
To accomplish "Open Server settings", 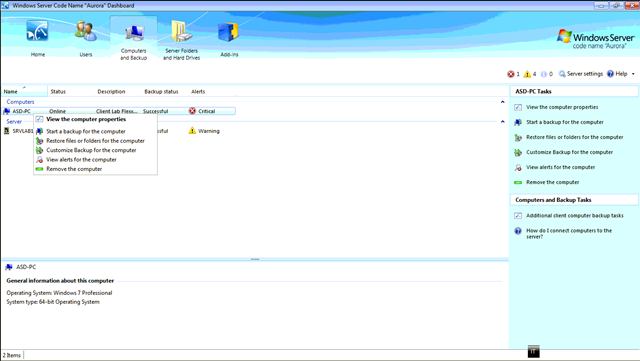I will click(x=580, y=74).
